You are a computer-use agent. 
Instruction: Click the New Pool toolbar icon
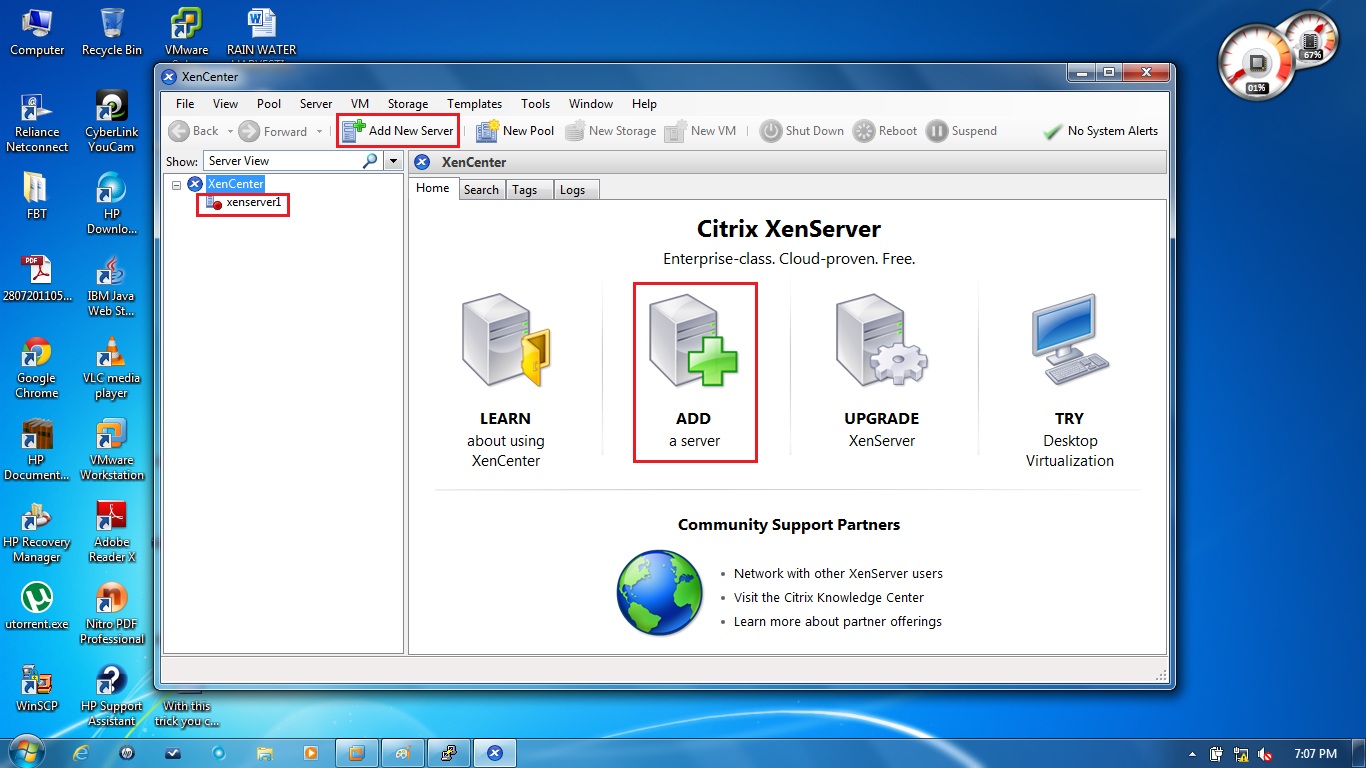(487, 131)
